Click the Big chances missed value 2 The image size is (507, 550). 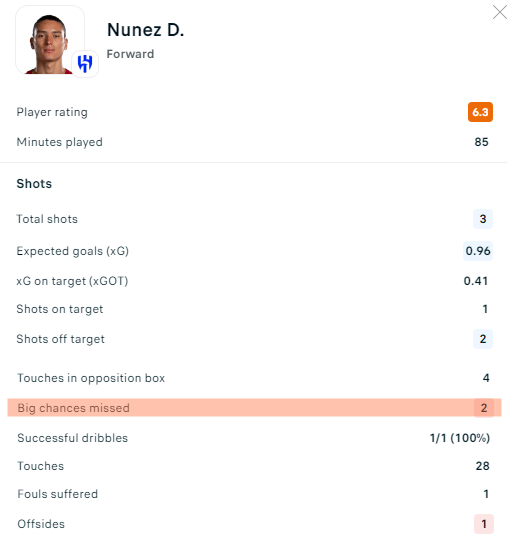[x=484, y=408]
